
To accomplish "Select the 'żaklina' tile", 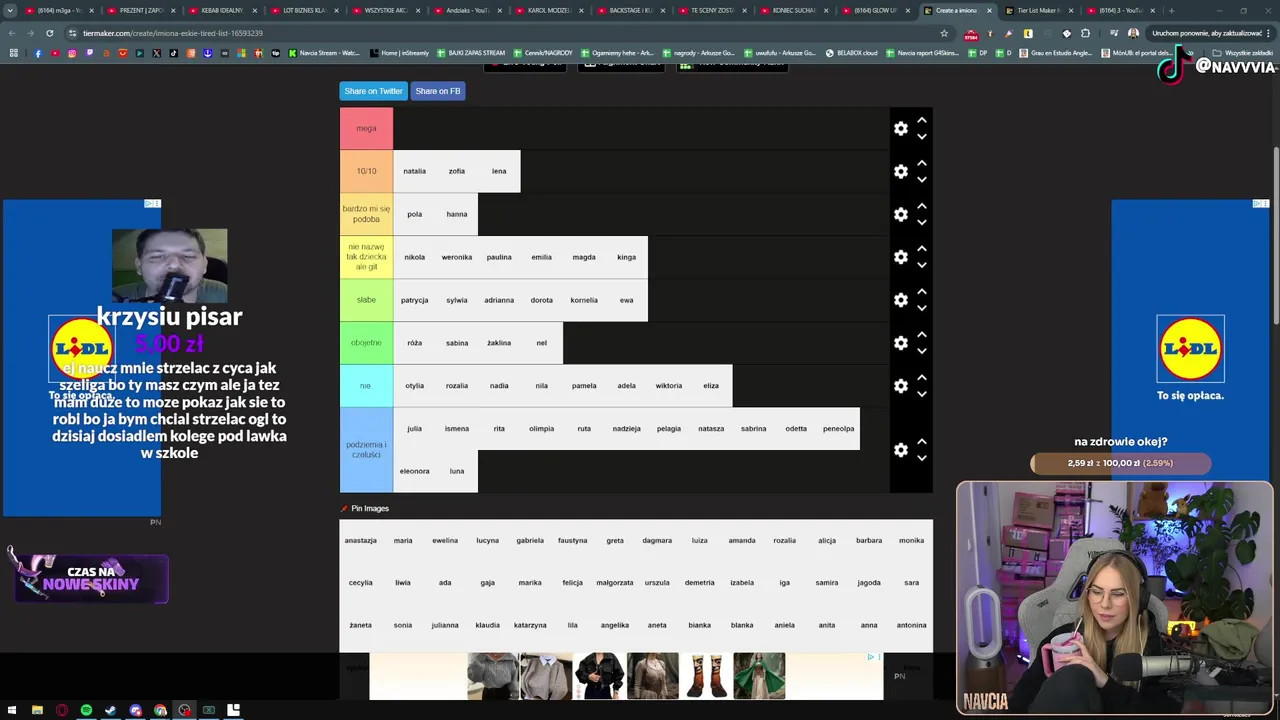I will click(499, 343).
